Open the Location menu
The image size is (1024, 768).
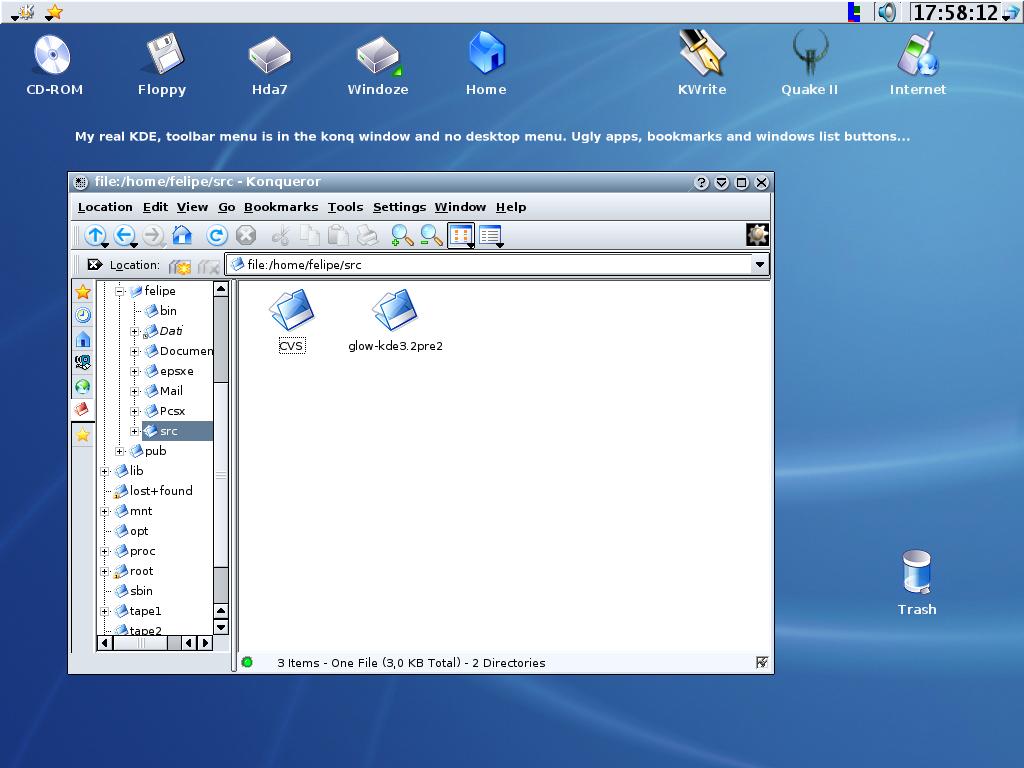coord(104,207)
